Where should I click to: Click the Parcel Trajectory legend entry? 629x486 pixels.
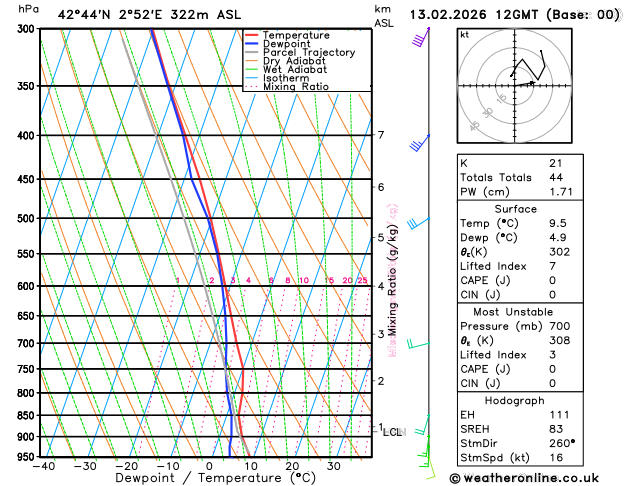pyautogui.click(x=300, y=53)
